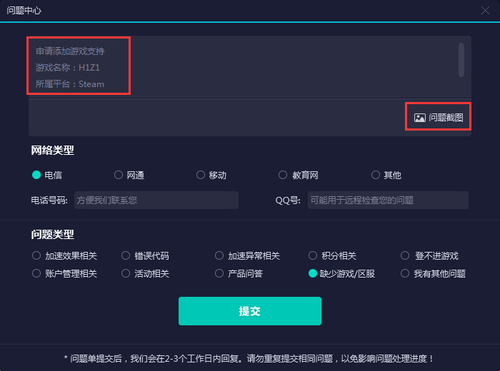The width and height of the screenshot is (500, 371).
Task: Select 登不进游戏 option
Action: pyautogui.click(x=405, y=256)
